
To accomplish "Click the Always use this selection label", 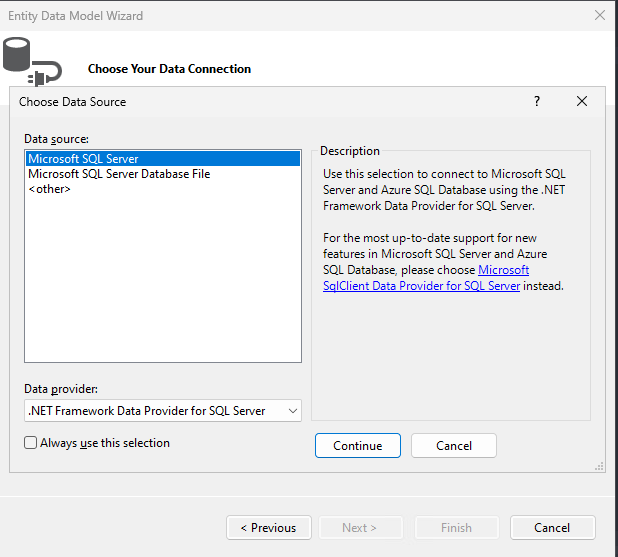I will coord(105,443).
